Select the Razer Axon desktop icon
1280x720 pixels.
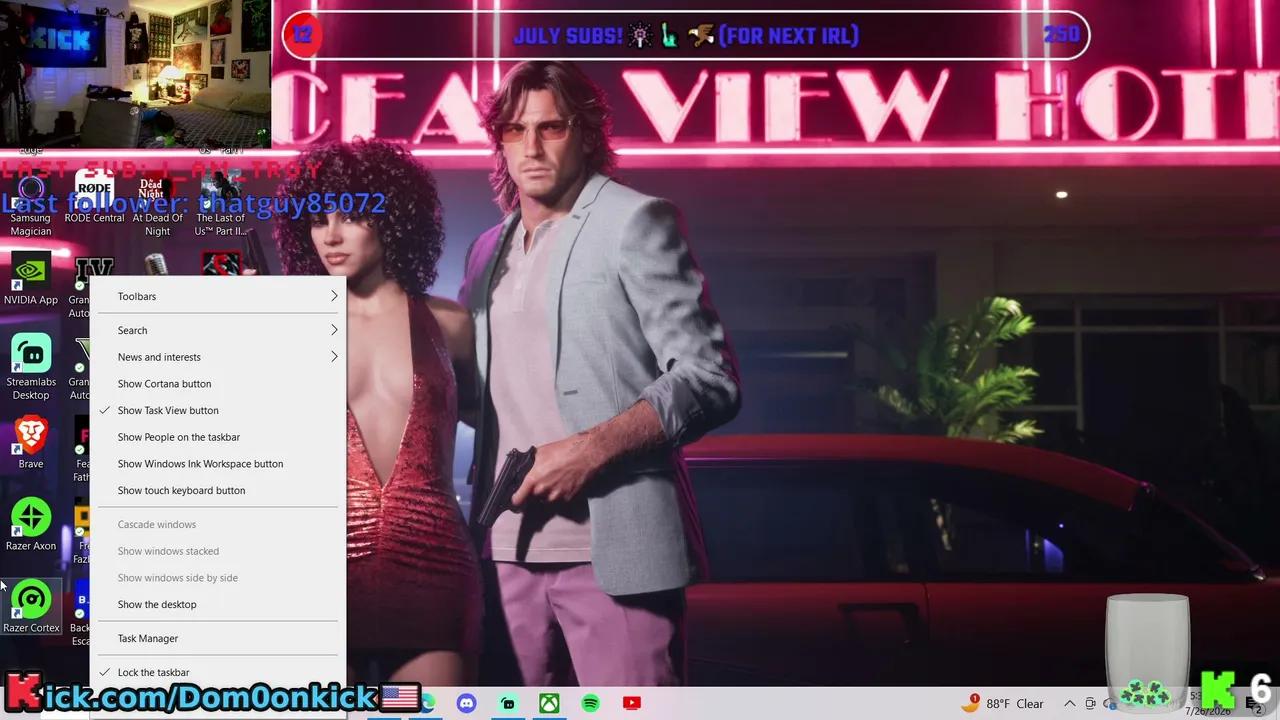coord(31,525)
